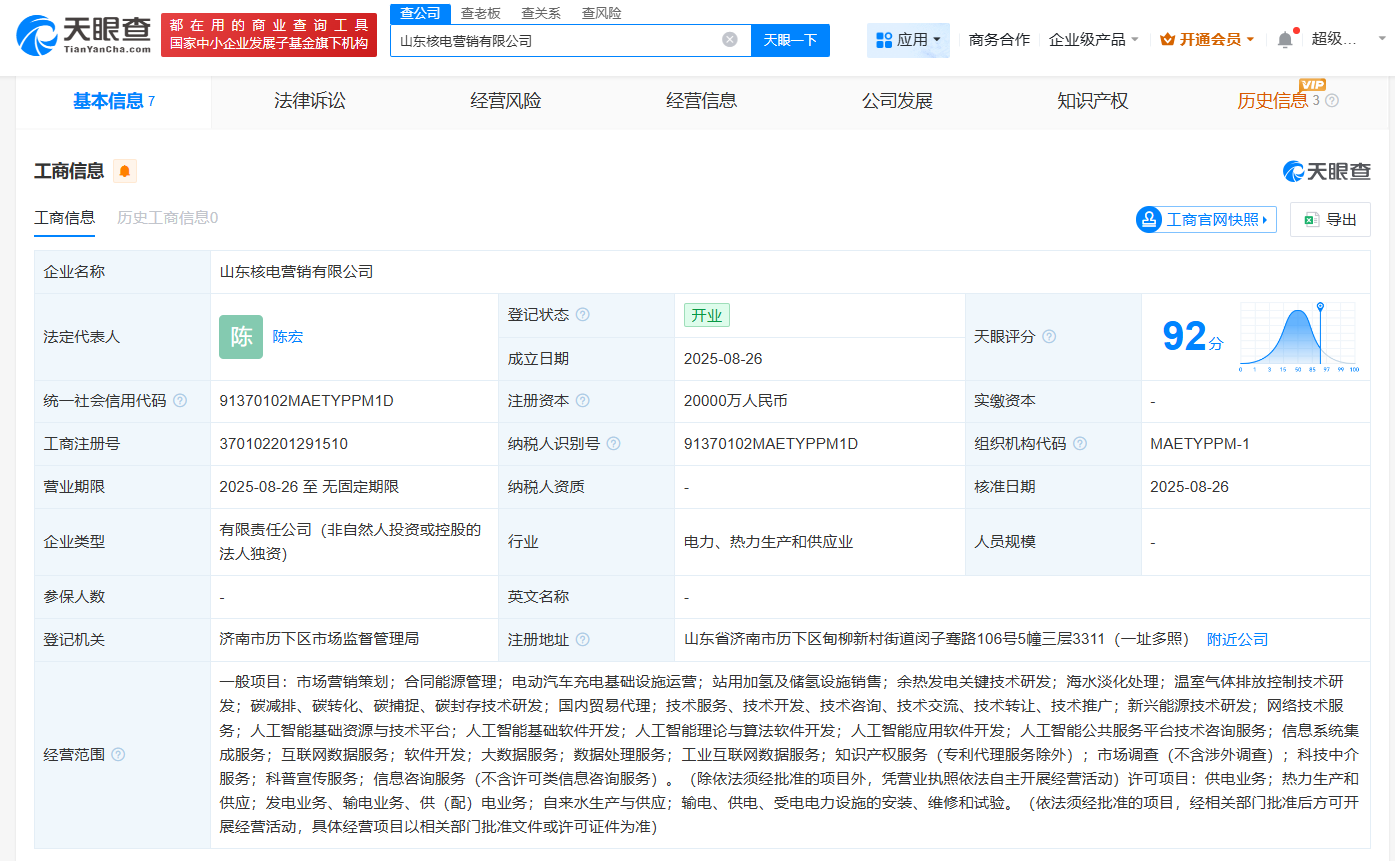Click the Excel icon in the 导出 button
Screen dimensions: 1395x861
[1313, 219]
